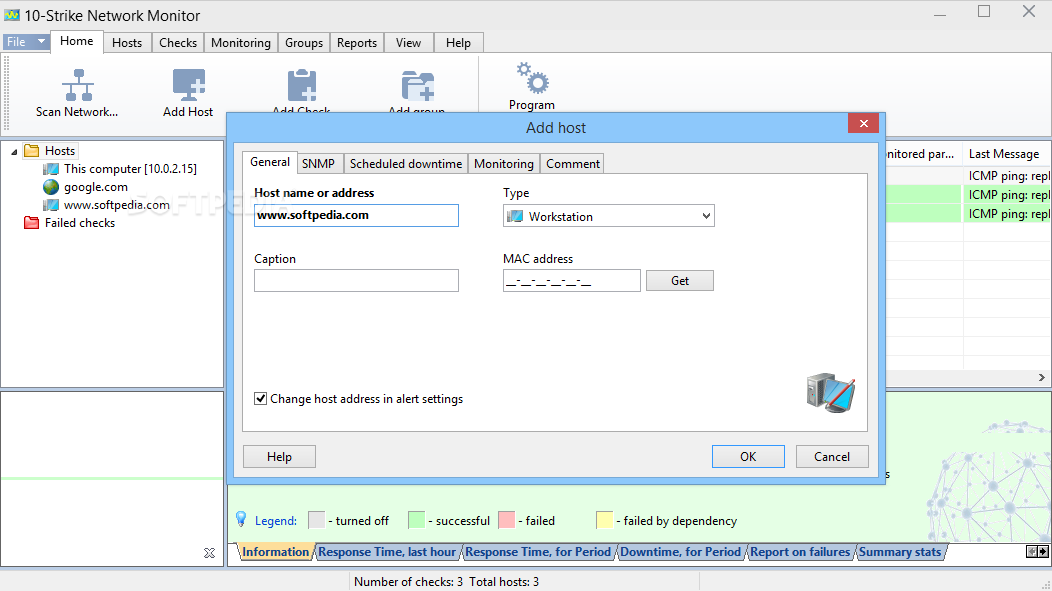Open the Reports ribbon tab
The width and height of the screenshot is (1052, 591).
click(x=357, y=42)
